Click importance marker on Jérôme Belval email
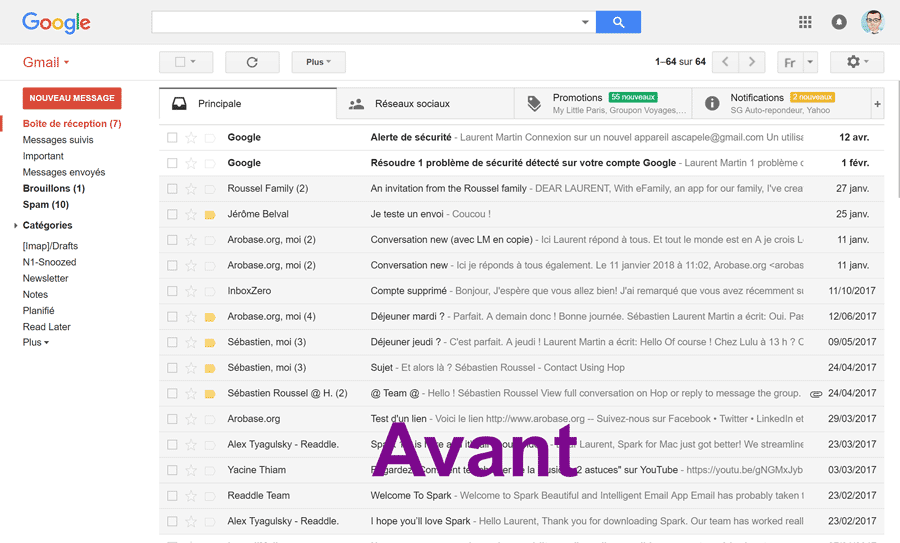900x543 pixels. click(x=210, y=215)
